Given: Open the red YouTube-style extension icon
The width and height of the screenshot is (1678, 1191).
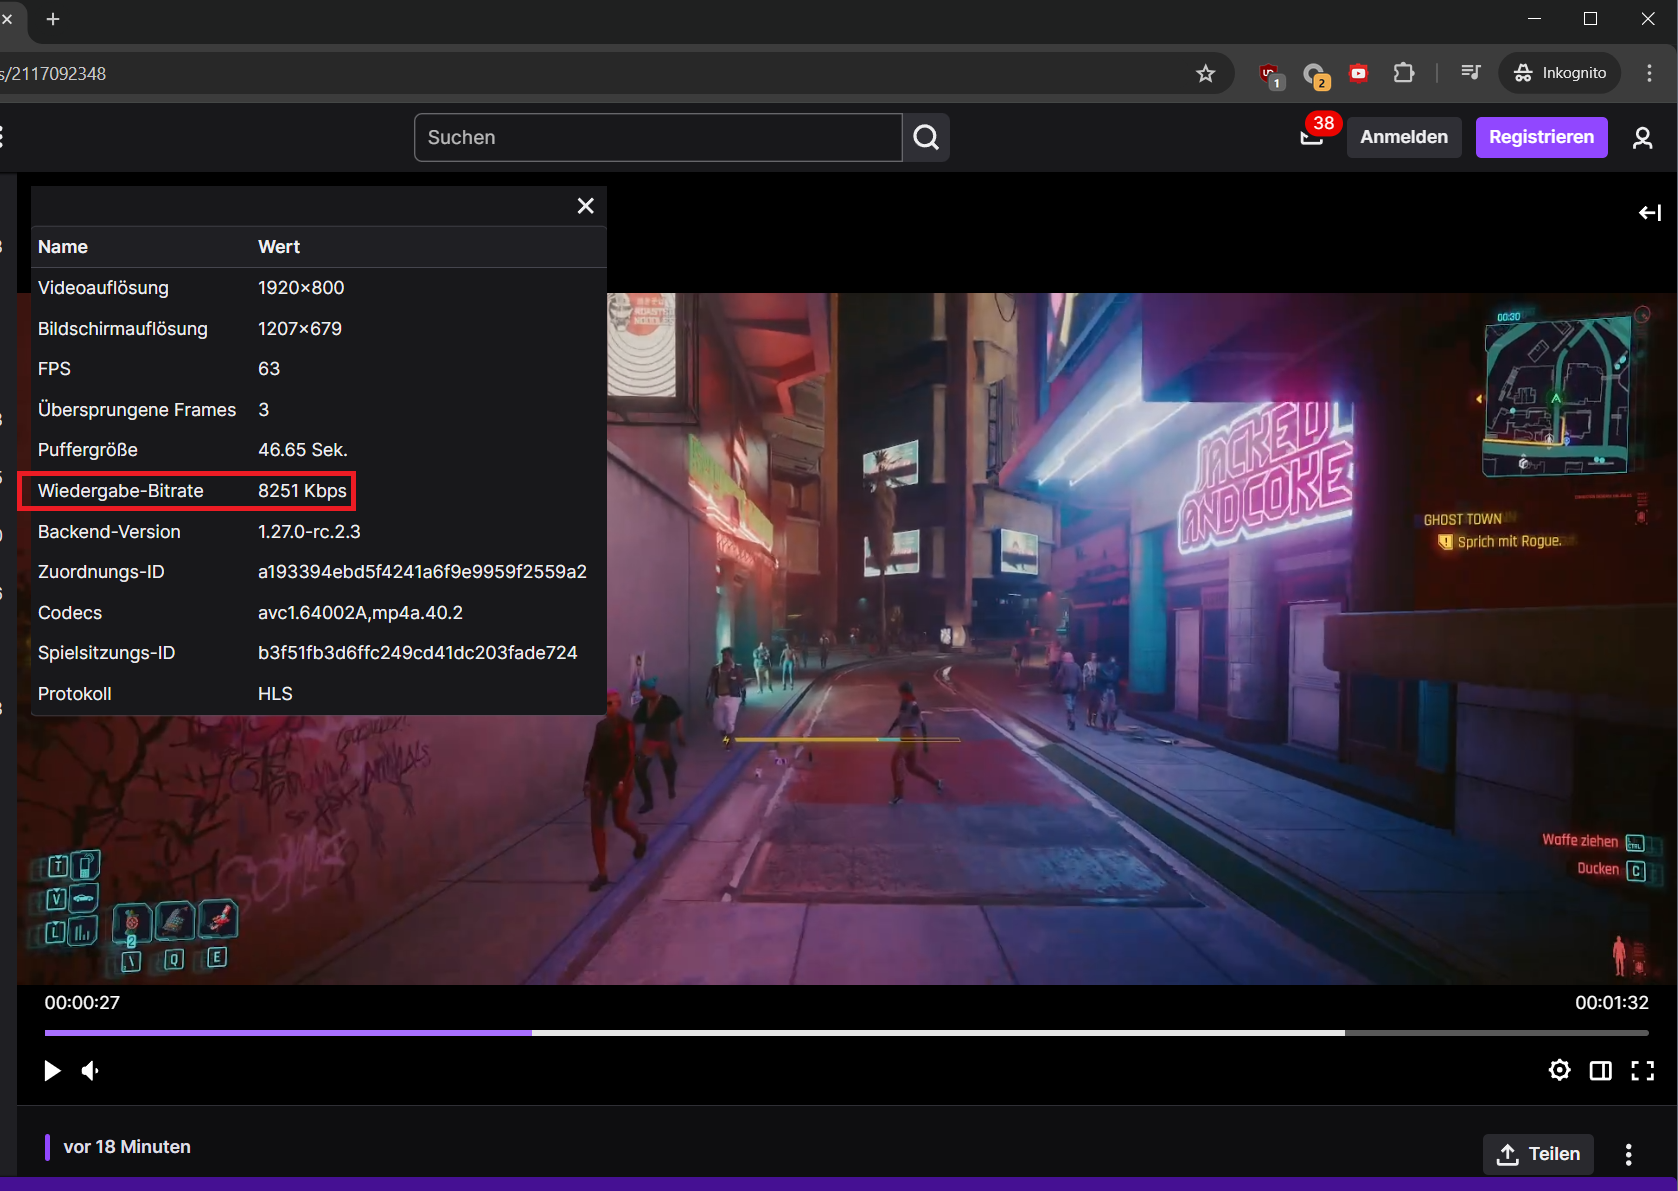Looking at the screenshot, I should pyautogui.click(x=1358, y=73).
